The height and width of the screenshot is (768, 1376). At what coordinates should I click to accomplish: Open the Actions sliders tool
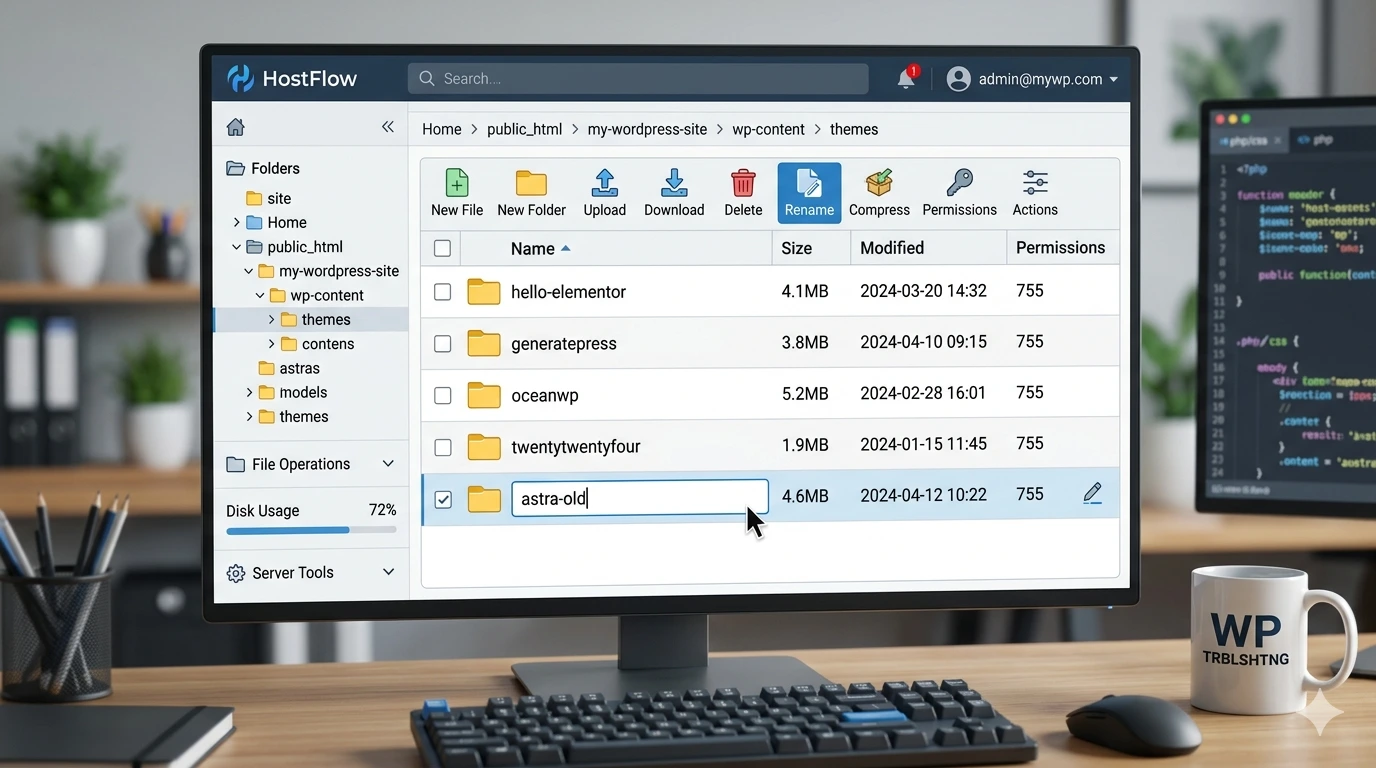point(1035,183)
